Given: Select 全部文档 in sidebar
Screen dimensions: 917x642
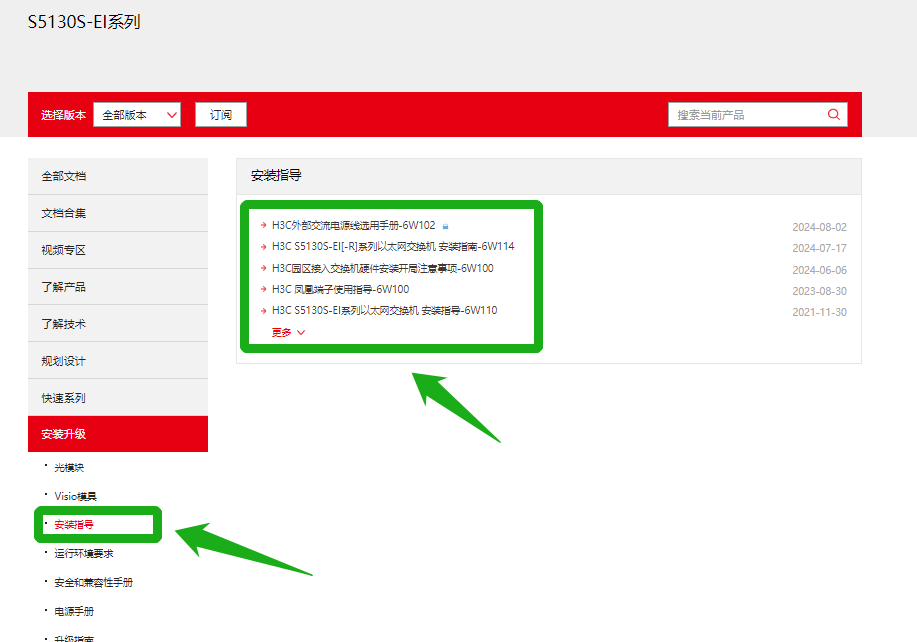Looking at the screenshot, I should coord(118,176).
